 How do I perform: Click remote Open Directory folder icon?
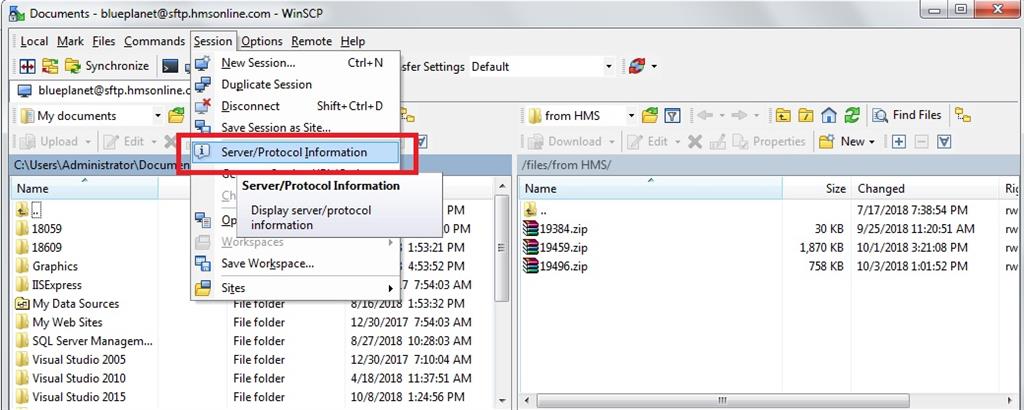point(649,116)
